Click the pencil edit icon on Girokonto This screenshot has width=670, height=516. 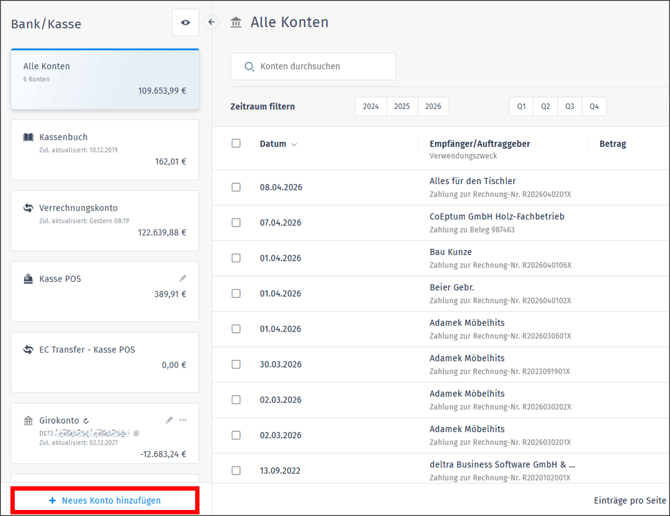pos(169,421)
